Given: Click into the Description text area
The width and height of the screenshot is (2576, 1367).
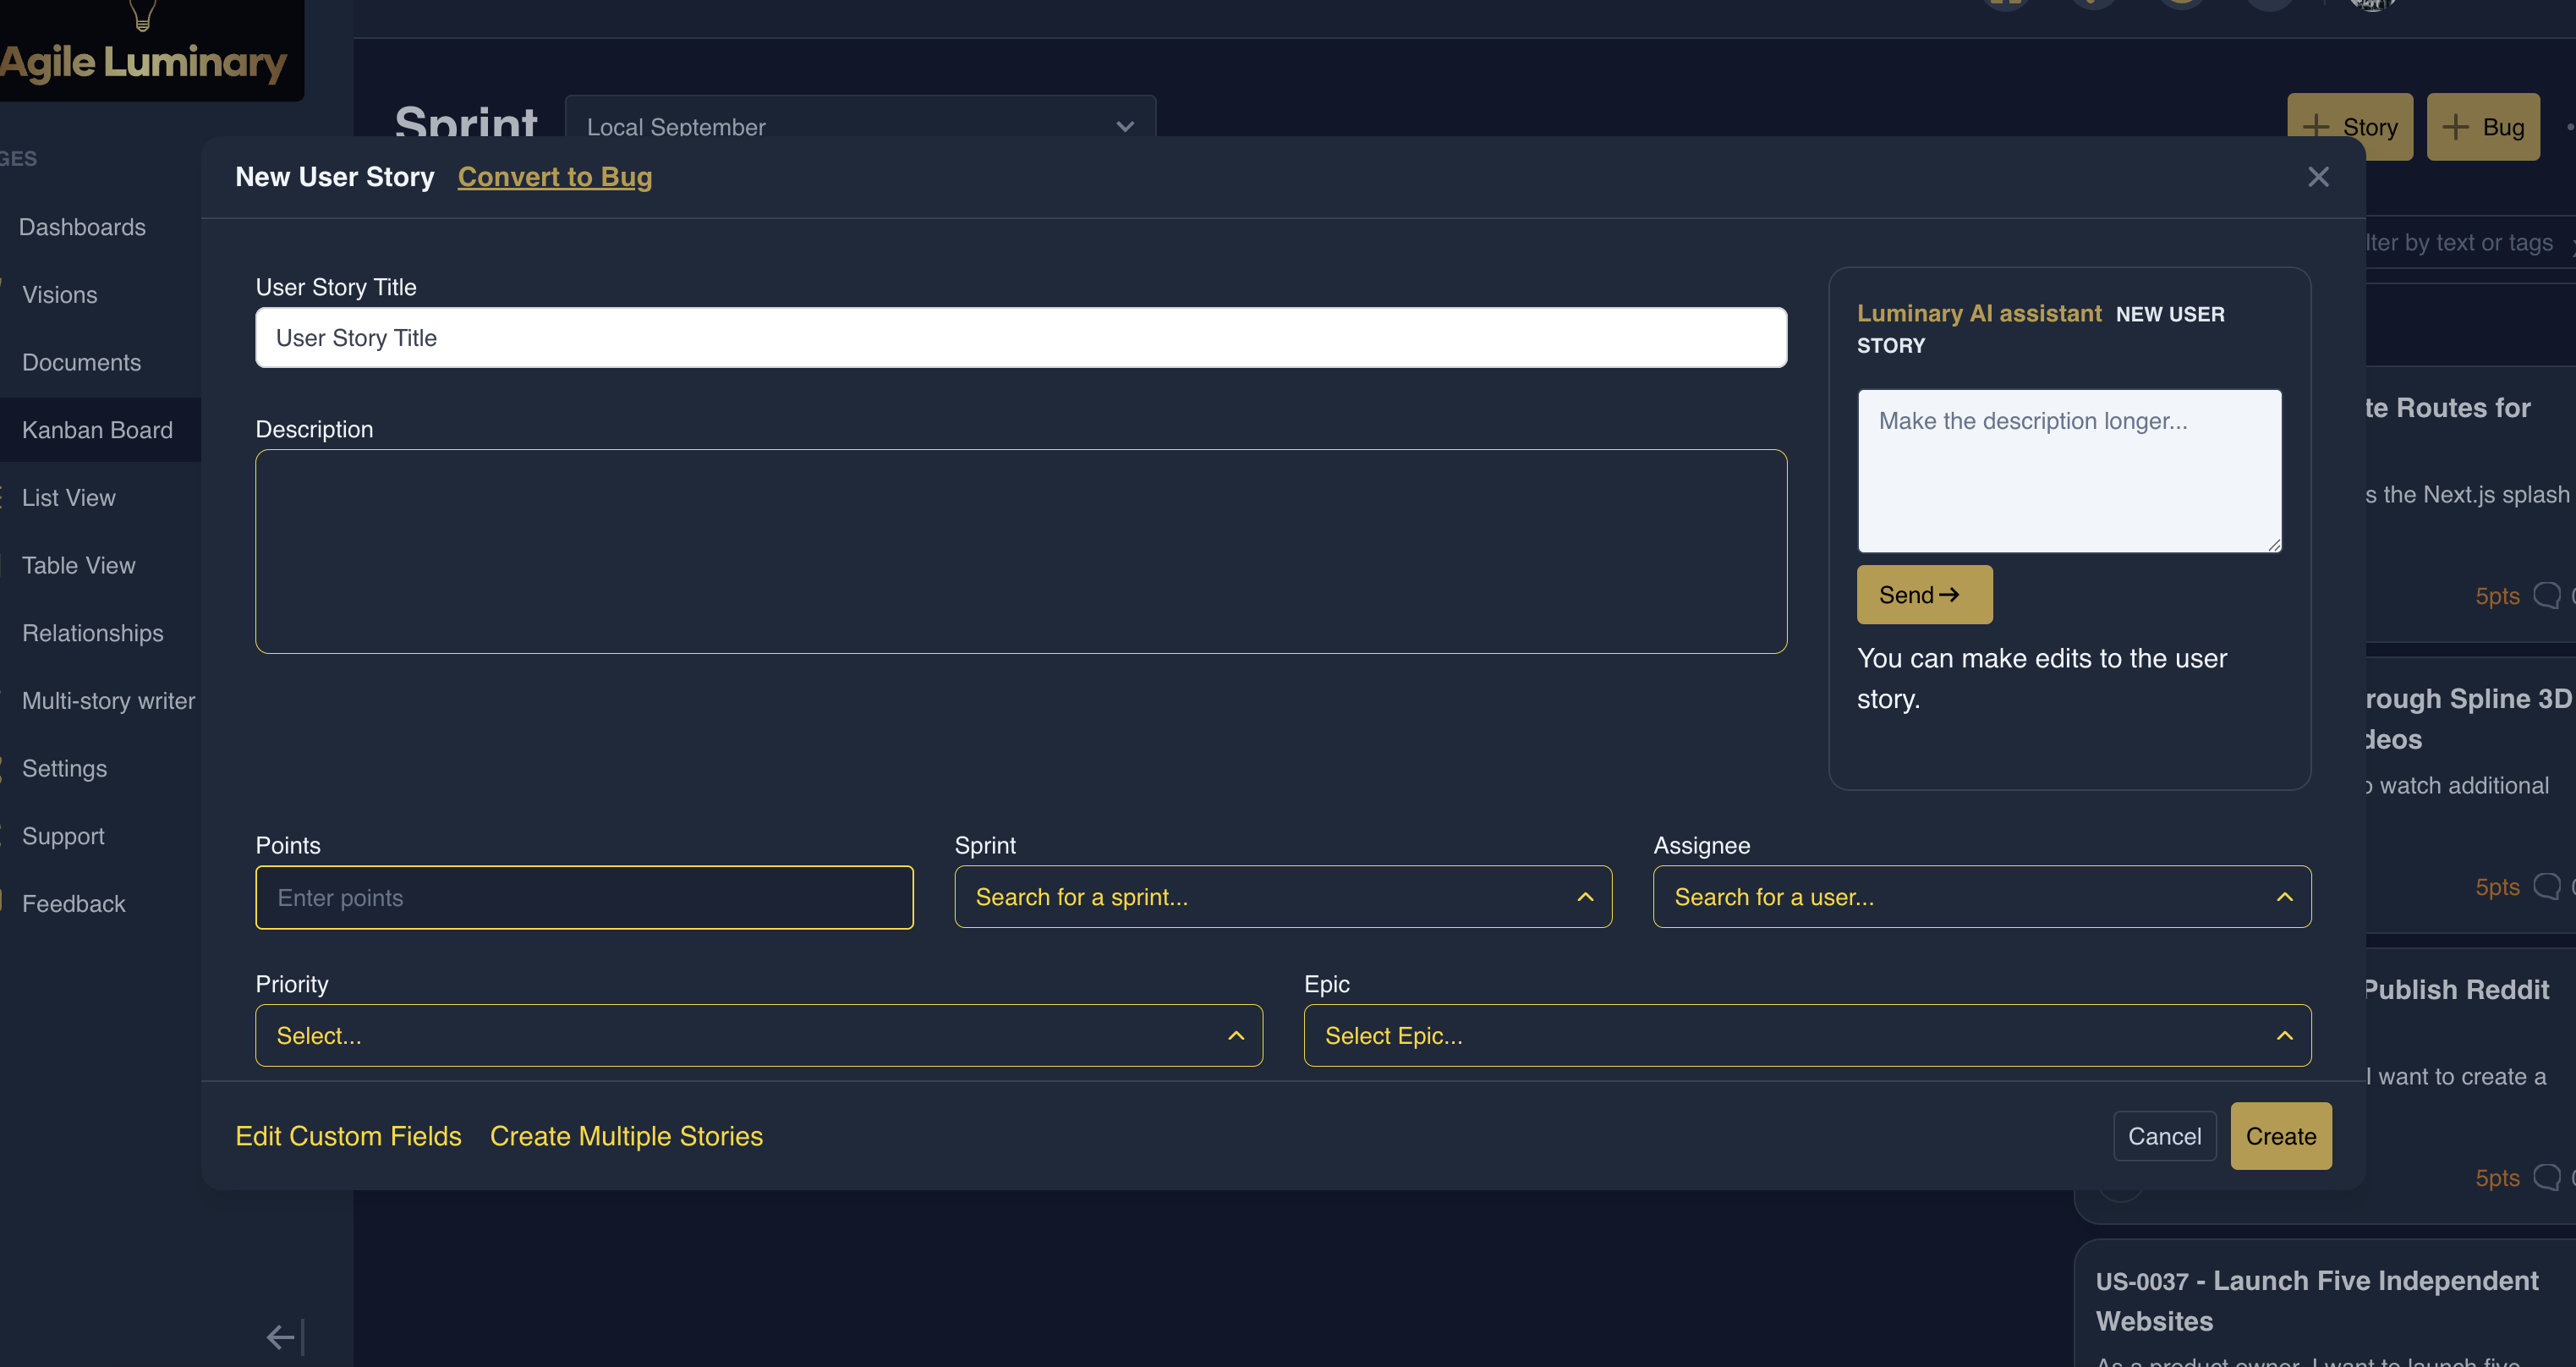Looking at the screenshot, I should point(1021,552).
